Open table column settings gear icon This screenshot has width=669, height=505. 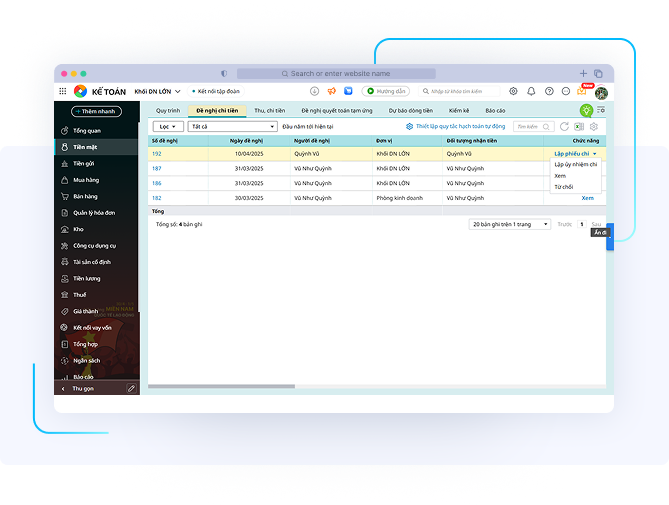(x=594, y=127)
